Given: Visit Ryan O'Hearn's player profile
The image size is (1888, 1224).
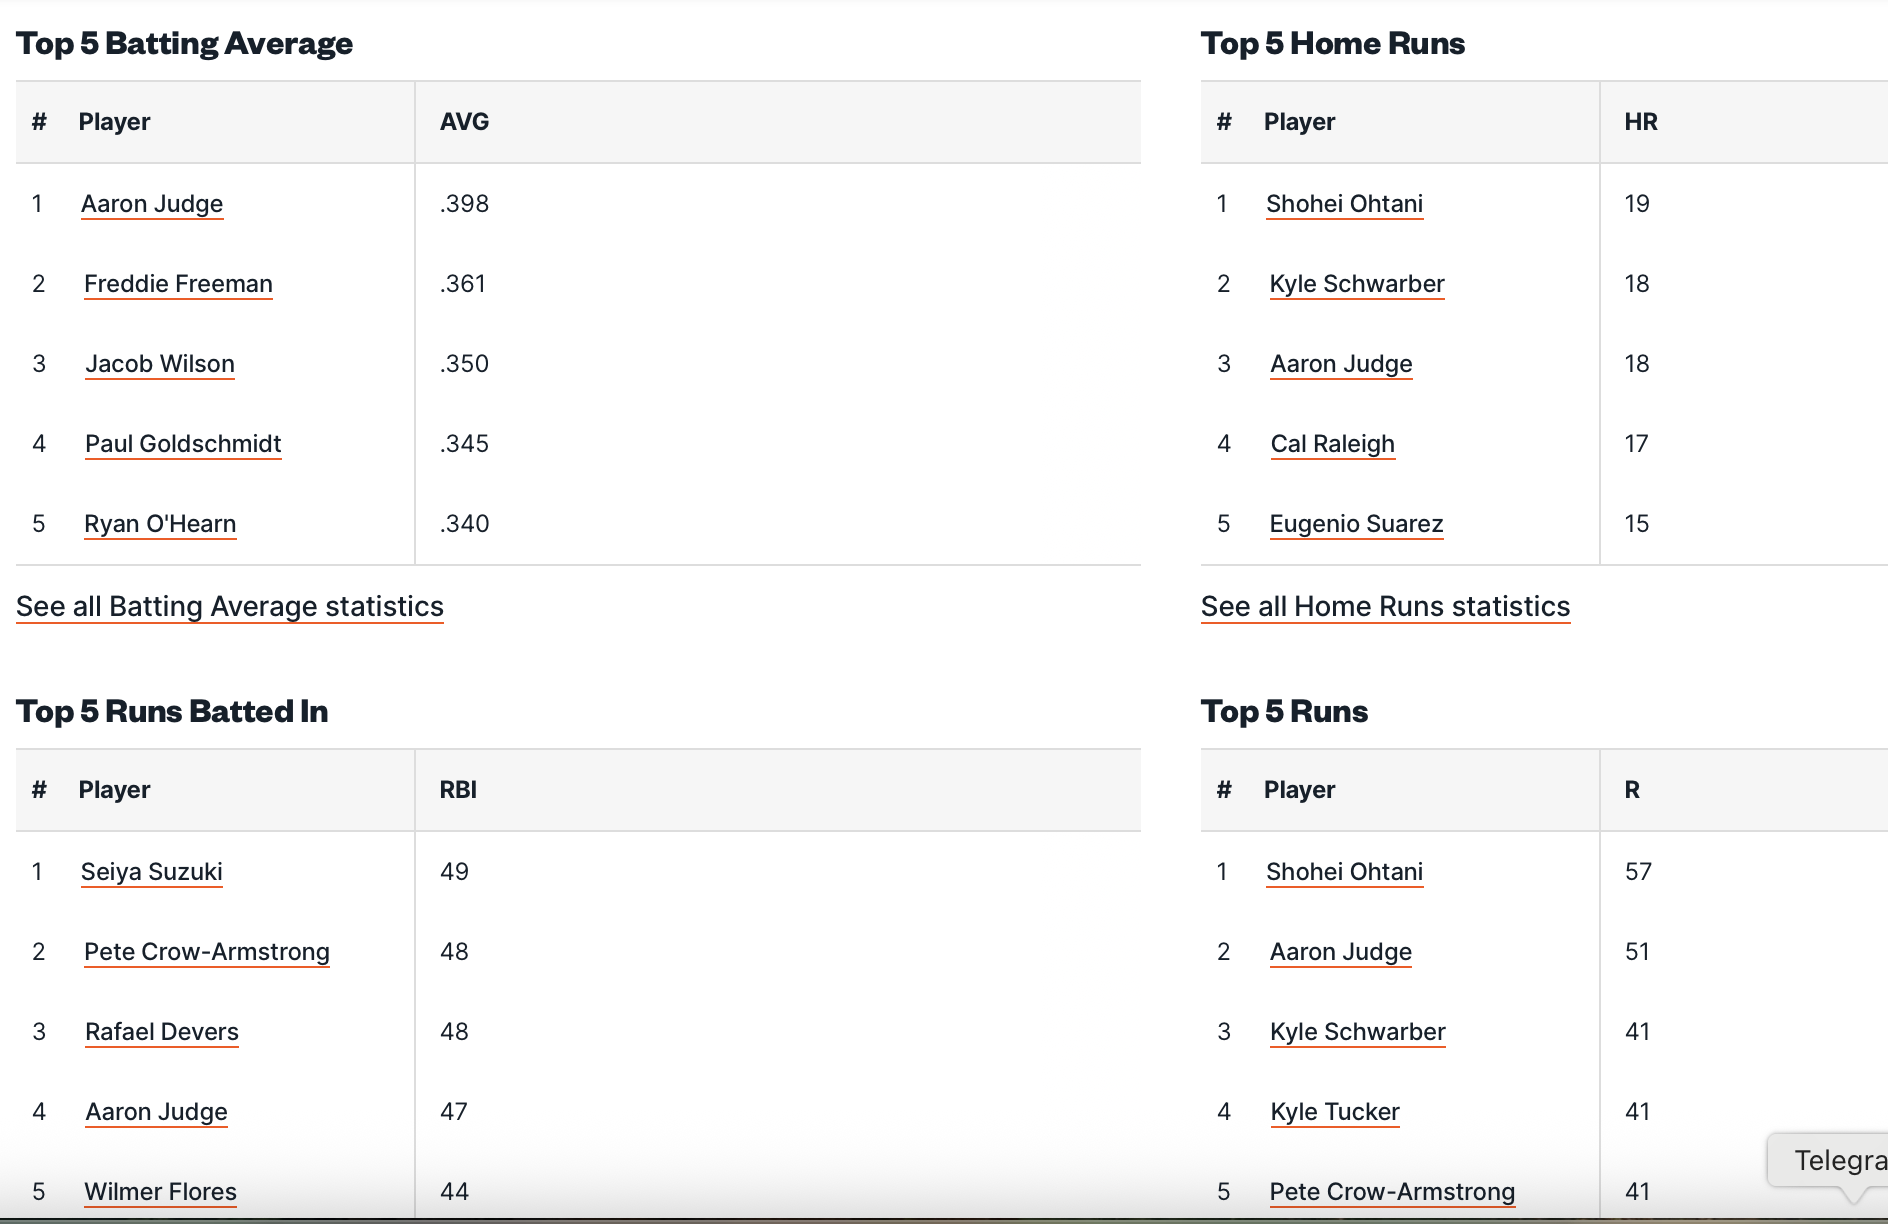Looking at the screenshot, I should pos(160,524).
